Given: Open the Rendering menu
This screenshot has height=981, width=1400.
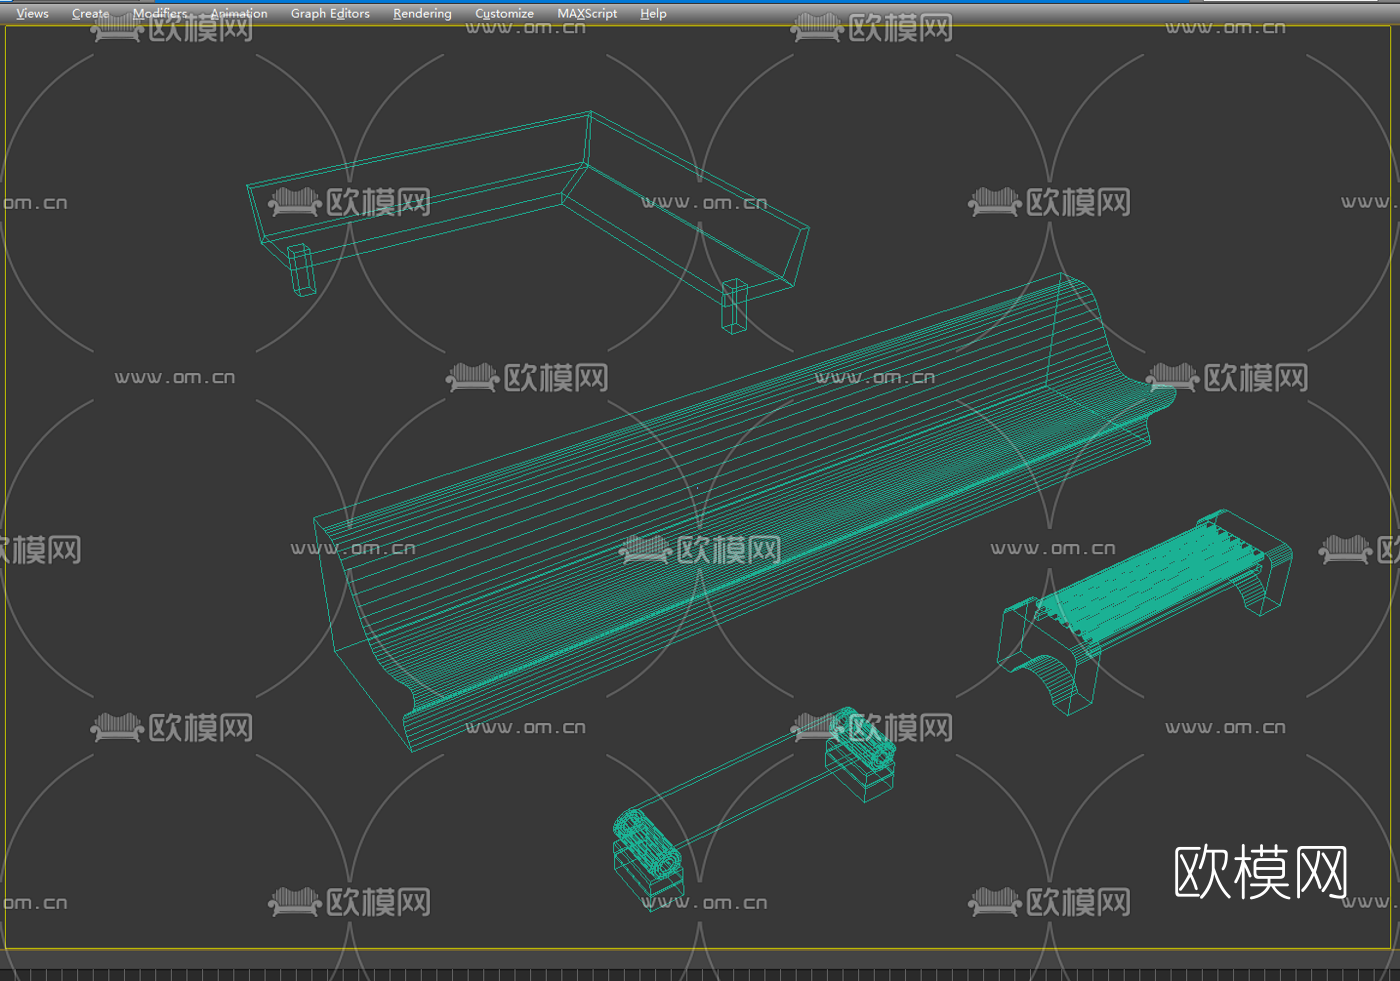Looking at the screenshot, I should [x=422, y=13].
